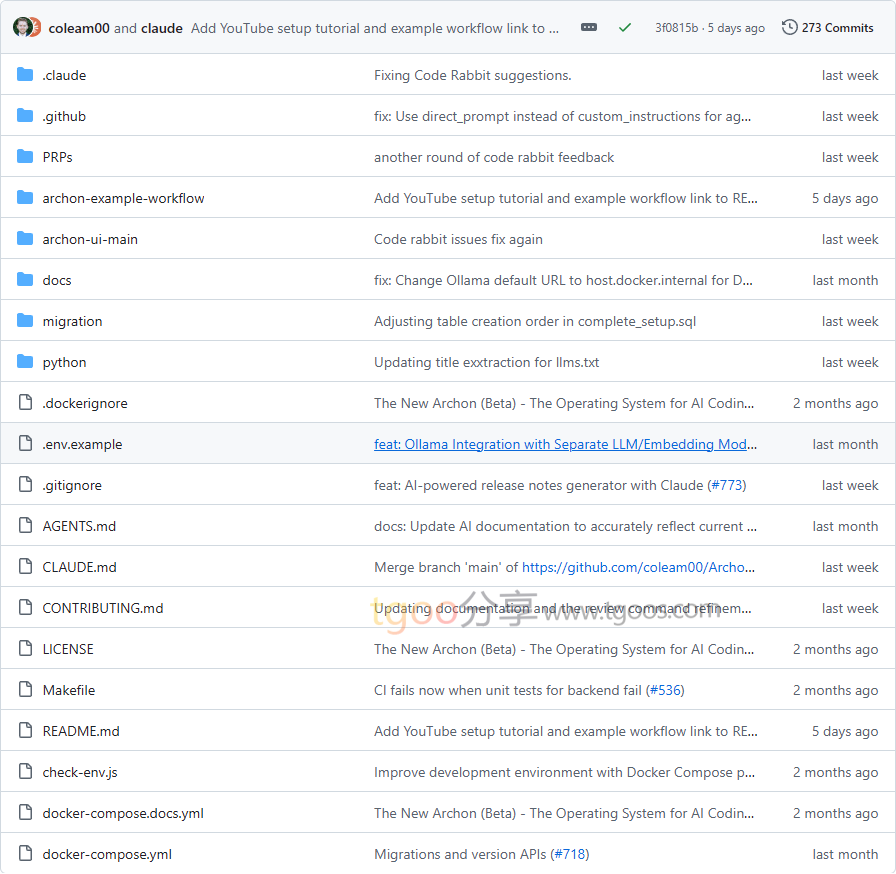
Task: Open the README.md file
Action: [81, 731]
